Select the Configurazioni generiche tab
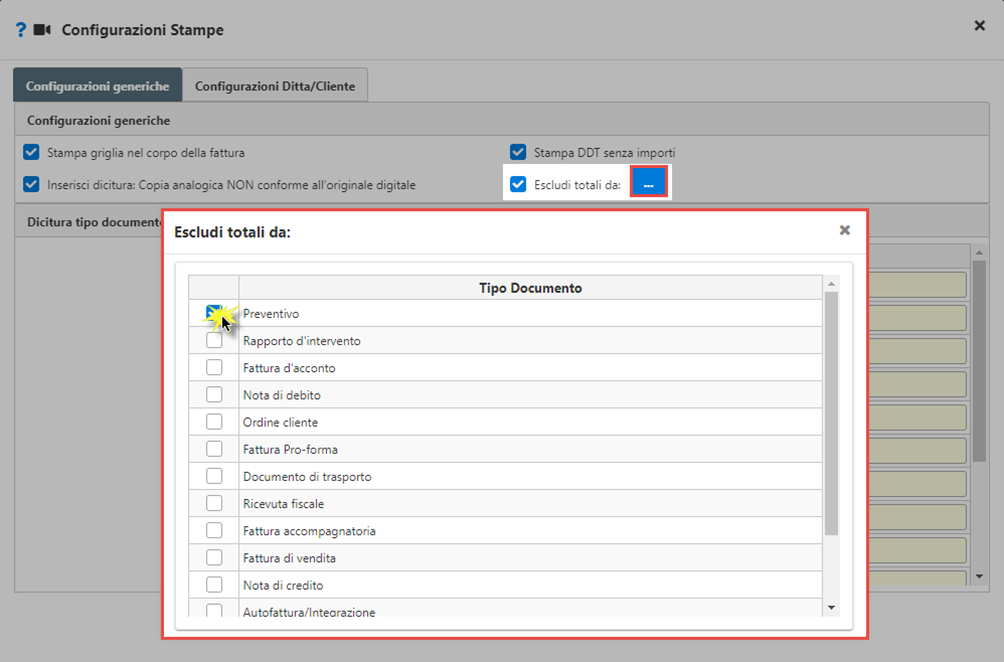Screen dimensions: 1004x662 point(97,86)
